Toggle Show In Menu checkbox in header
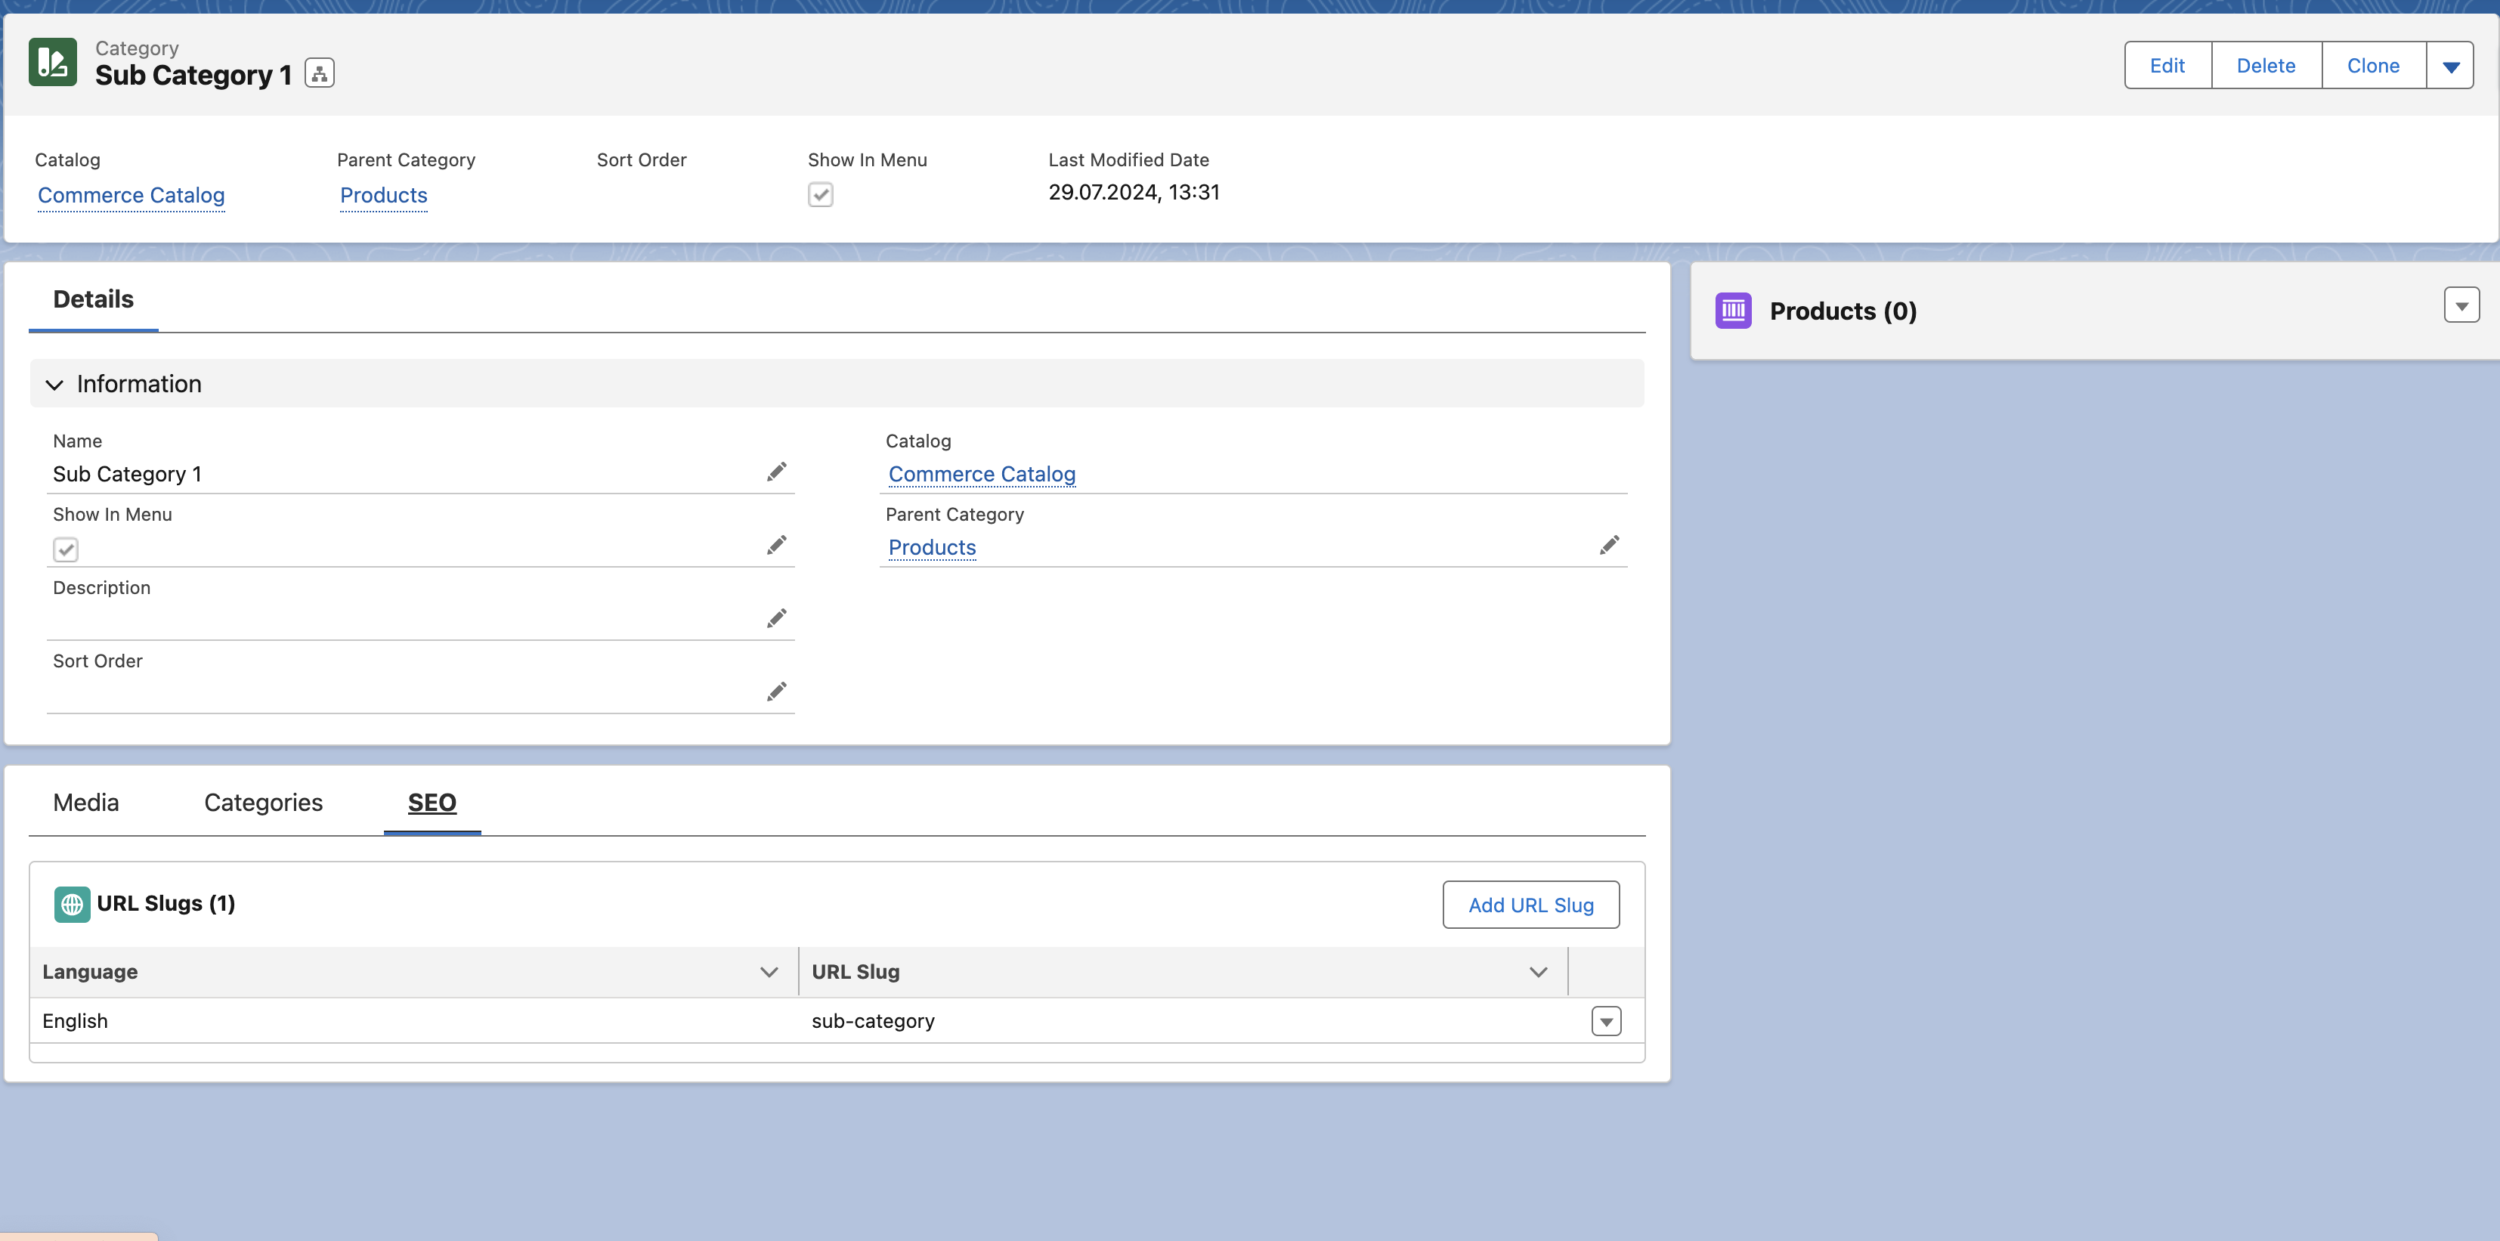 [x=820, y=194]
